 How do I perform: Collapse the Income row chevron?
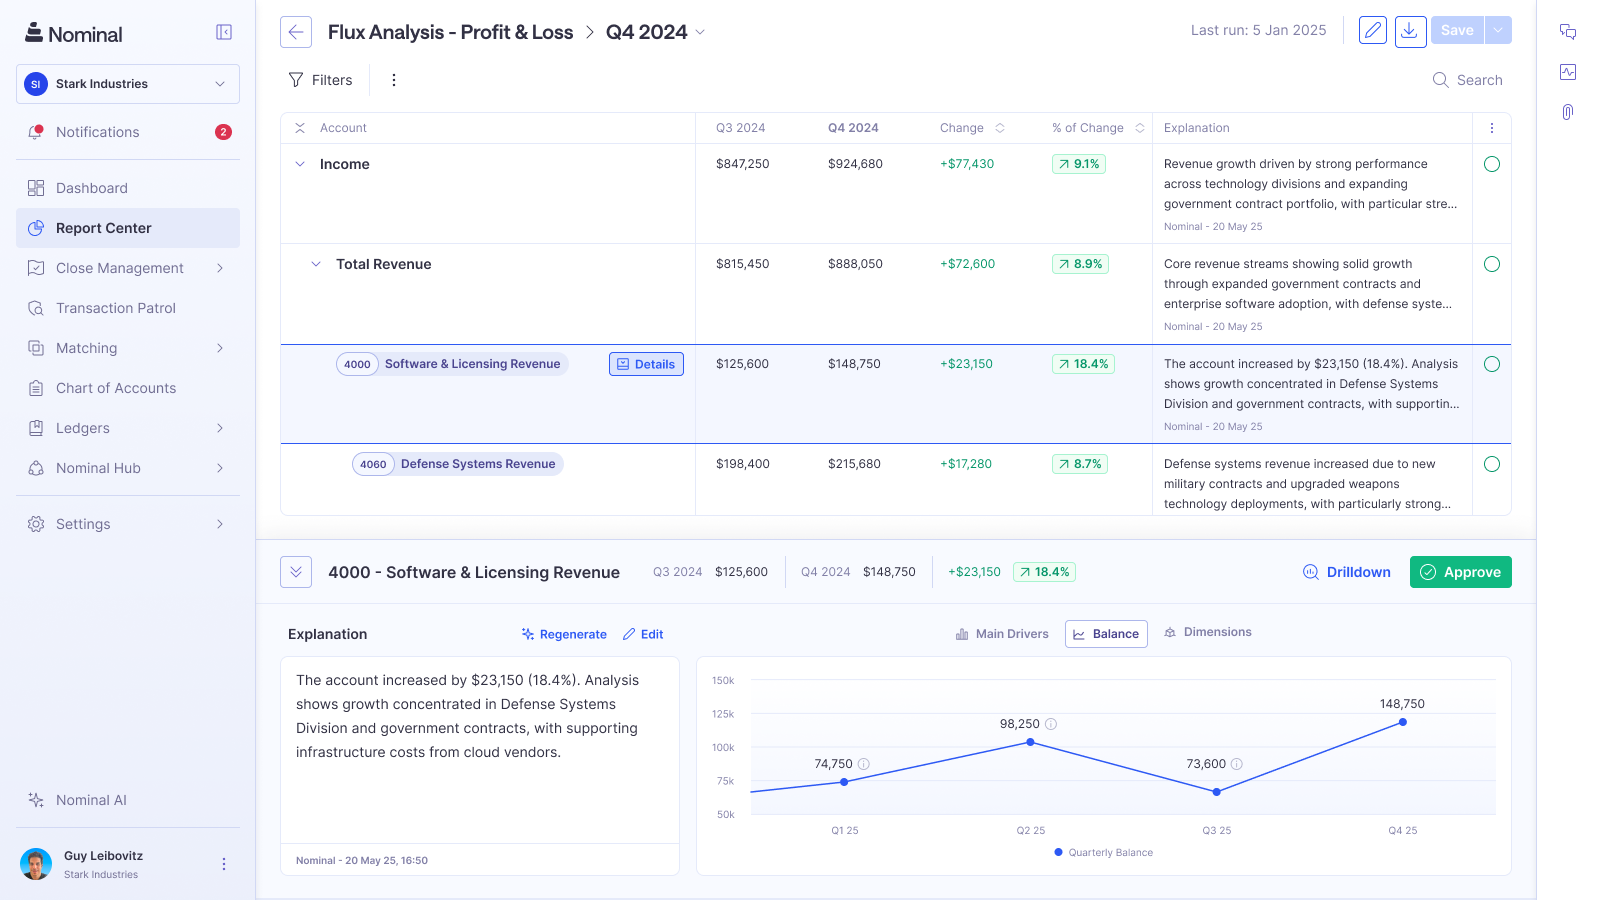pos(299,164)
